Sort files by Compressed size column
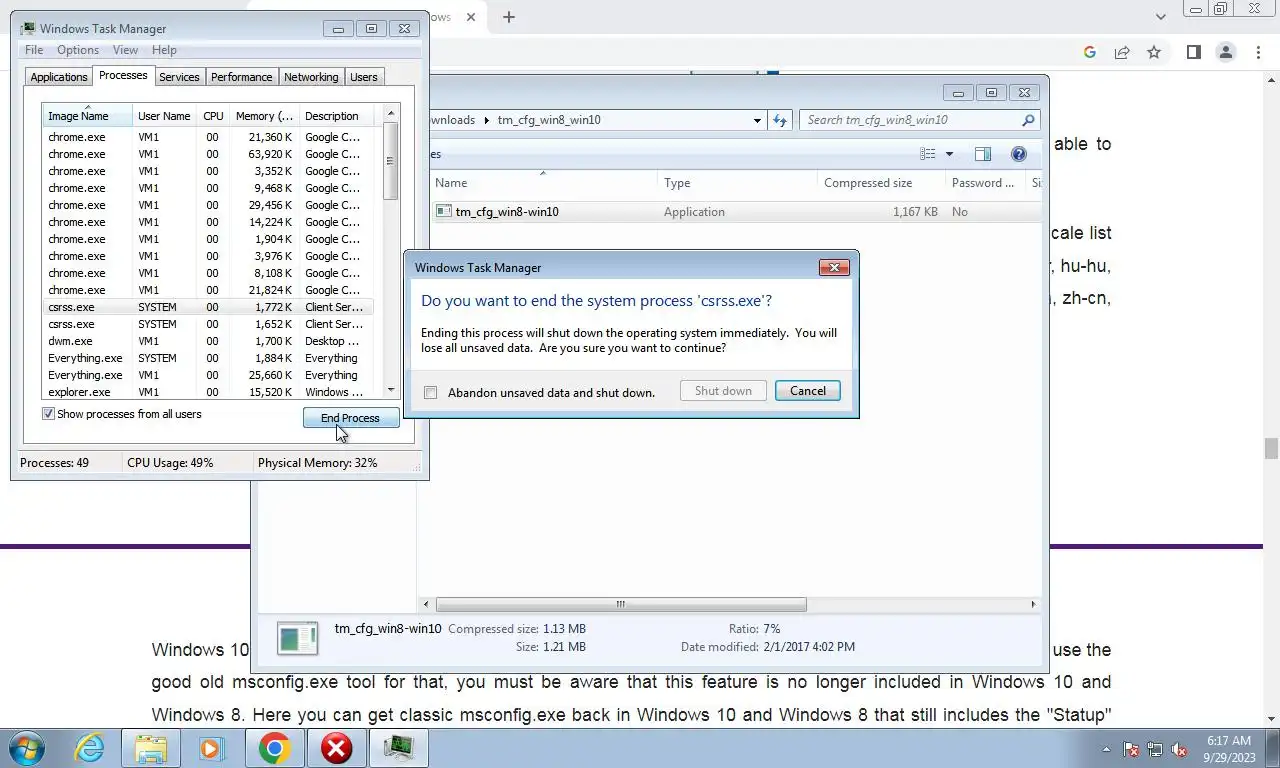The width and height of the screenshot is (1280, 768). (880, 183)
